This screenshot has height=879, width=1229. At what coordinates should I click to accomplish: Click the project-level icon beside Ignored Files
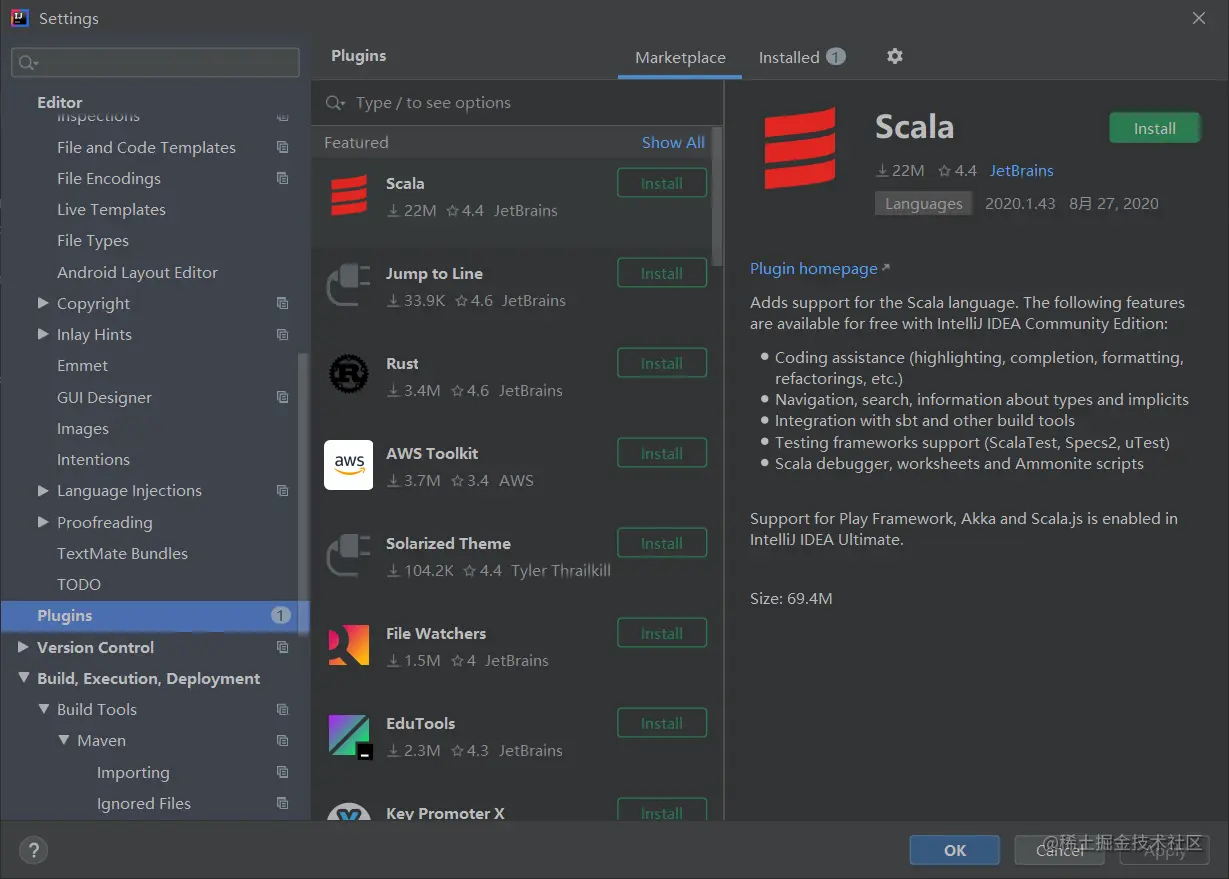(283, 803)
